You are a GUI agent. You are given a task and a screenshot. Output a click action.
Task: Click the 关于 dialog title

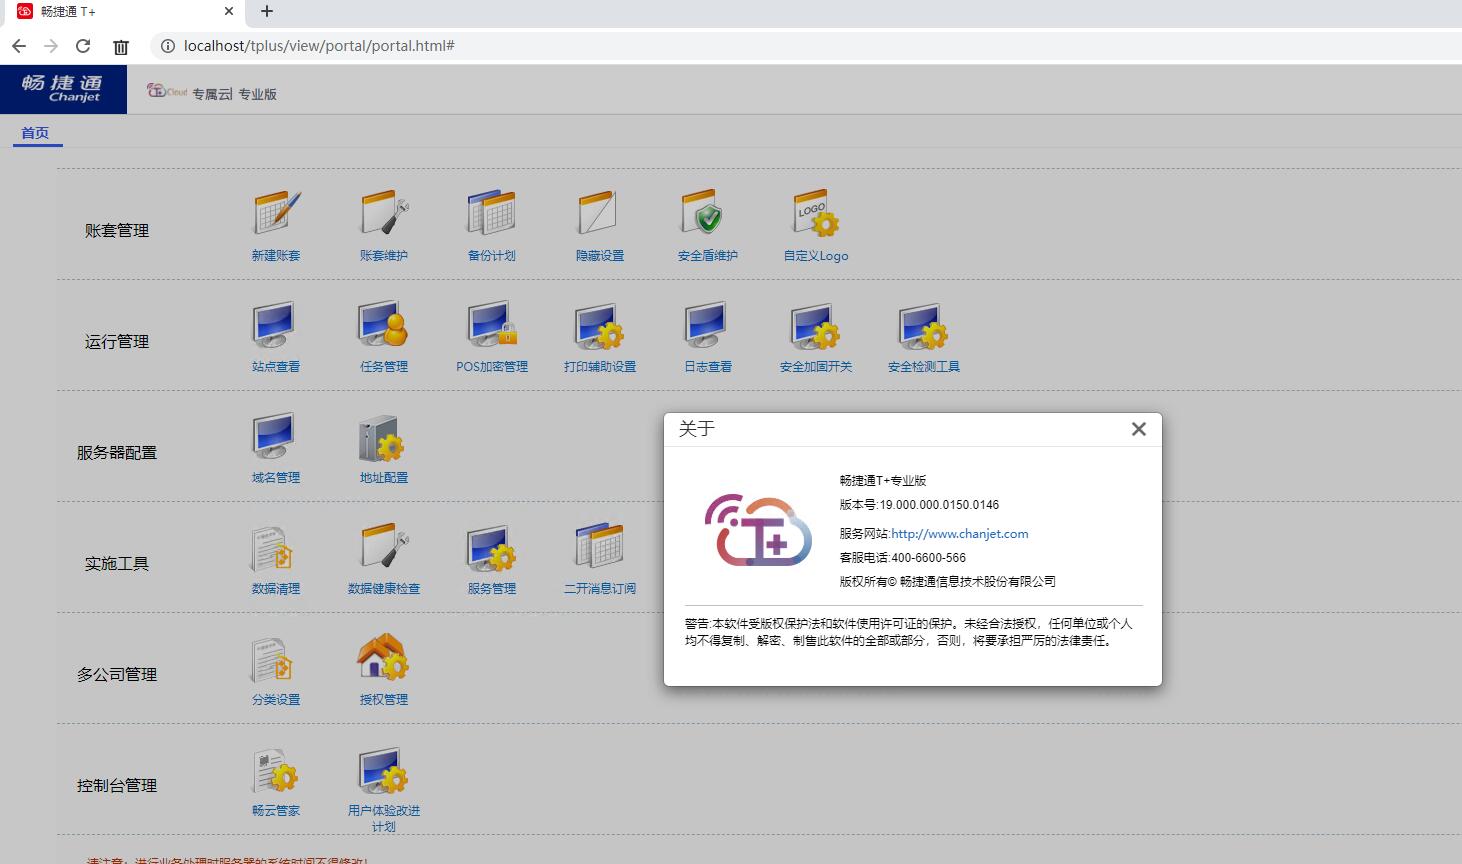[696, 429]
